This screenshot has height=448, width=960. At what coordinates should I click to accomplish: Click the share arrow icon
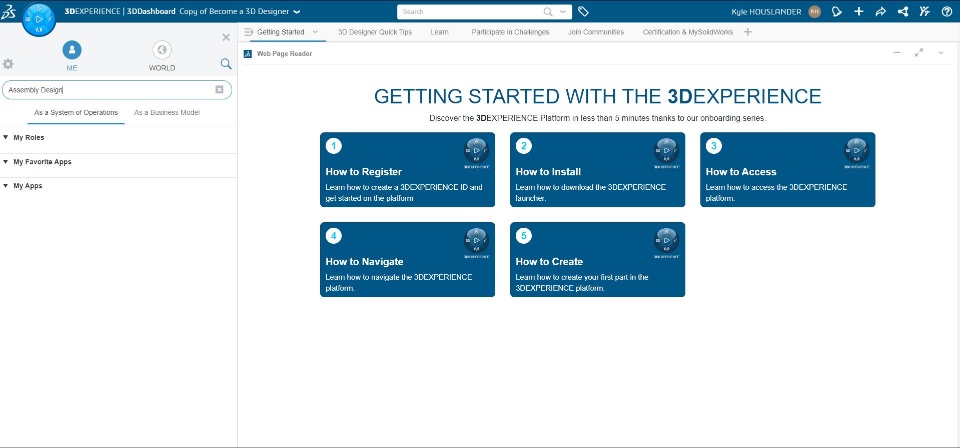pos(880,12)
